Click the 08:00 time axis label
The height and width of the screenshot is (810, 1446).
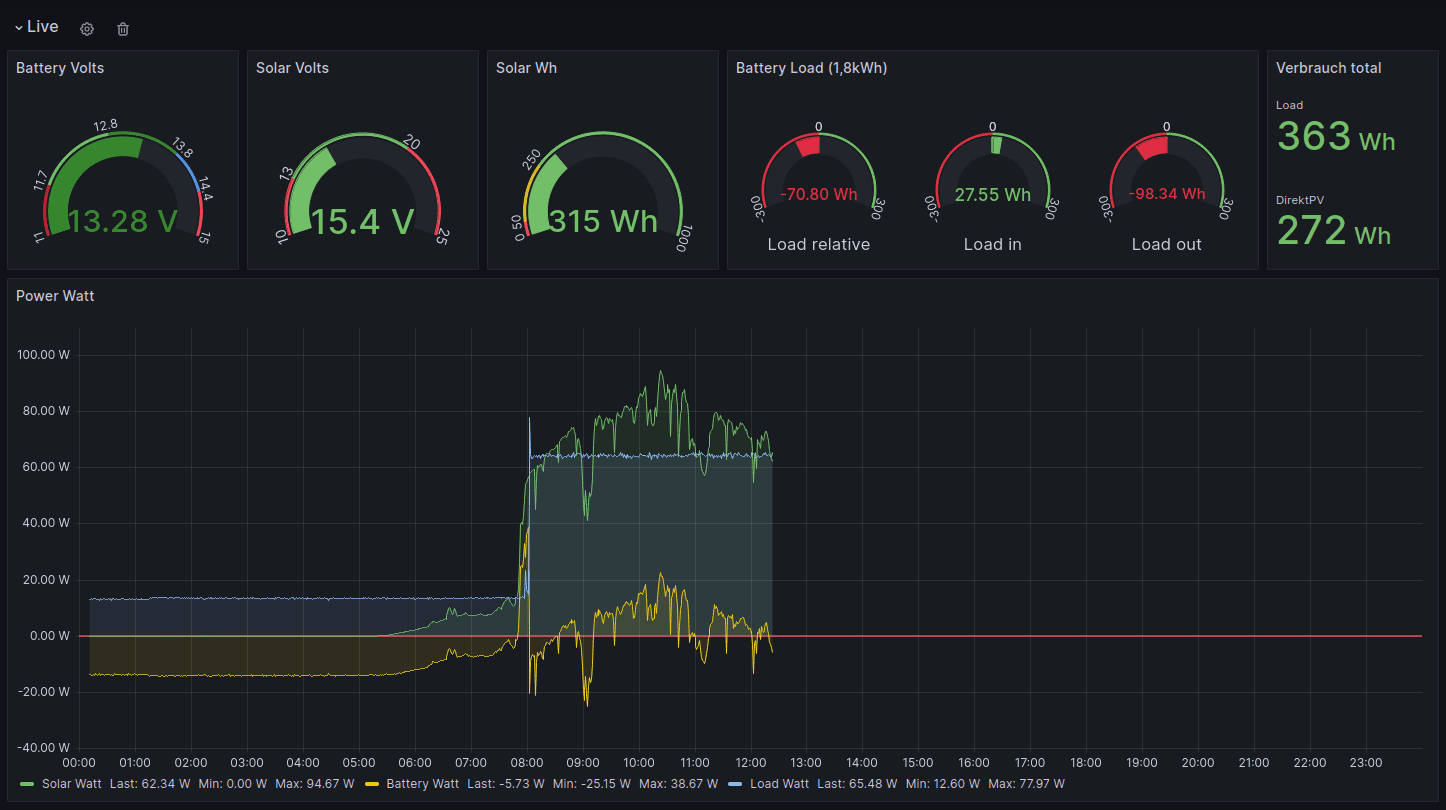(x=526, y=763)
